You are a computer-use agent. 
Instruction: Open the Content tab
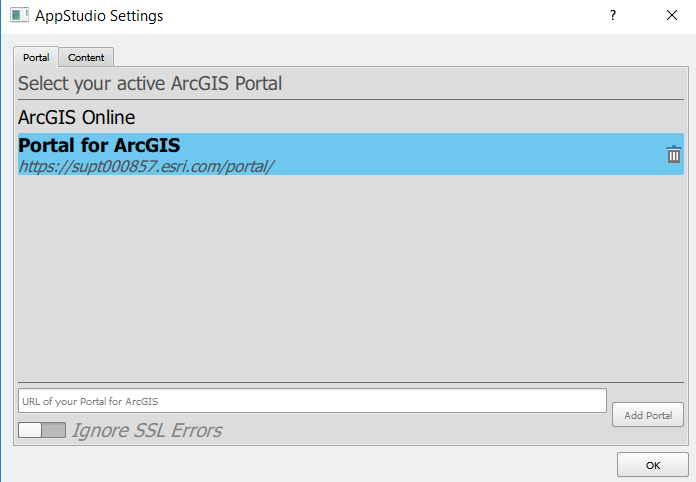pyautogui.click(x=86, y=57)
